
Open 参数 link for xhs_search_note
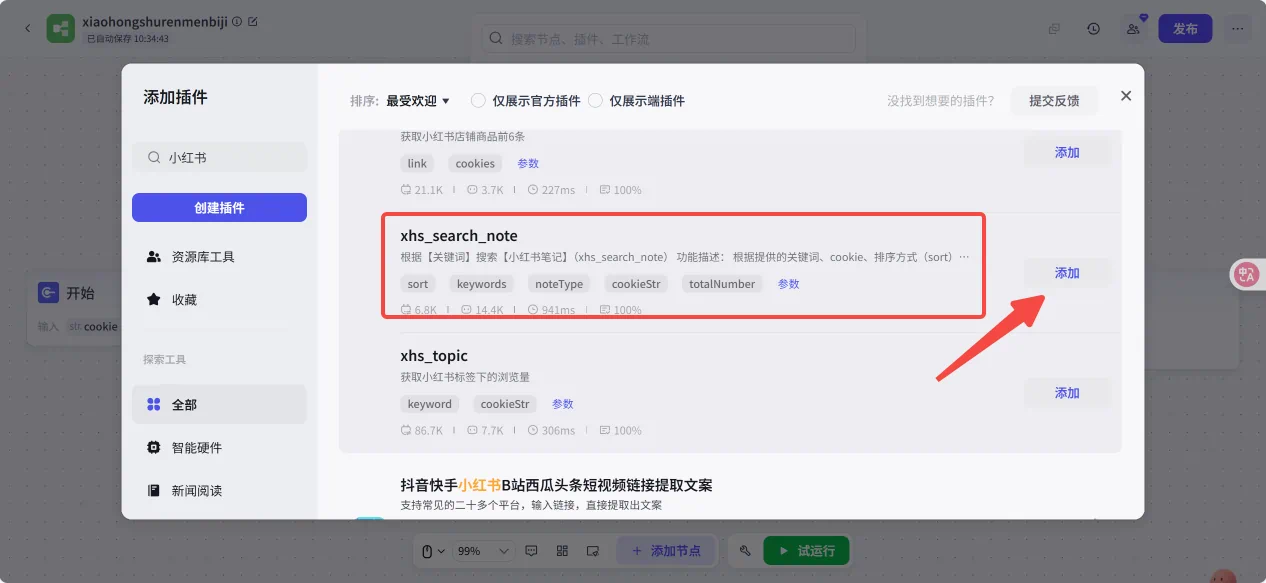(789, 284)
